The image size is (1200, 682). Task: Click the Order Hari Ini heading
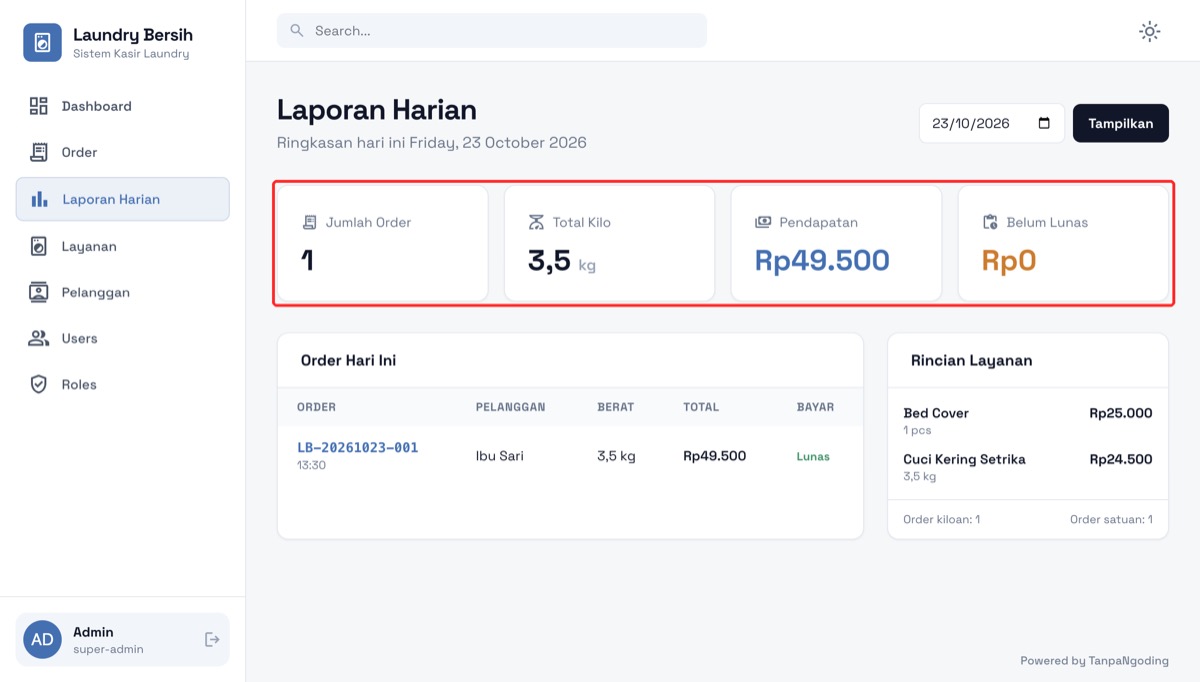pyautogui.click(x=348, y=360)
